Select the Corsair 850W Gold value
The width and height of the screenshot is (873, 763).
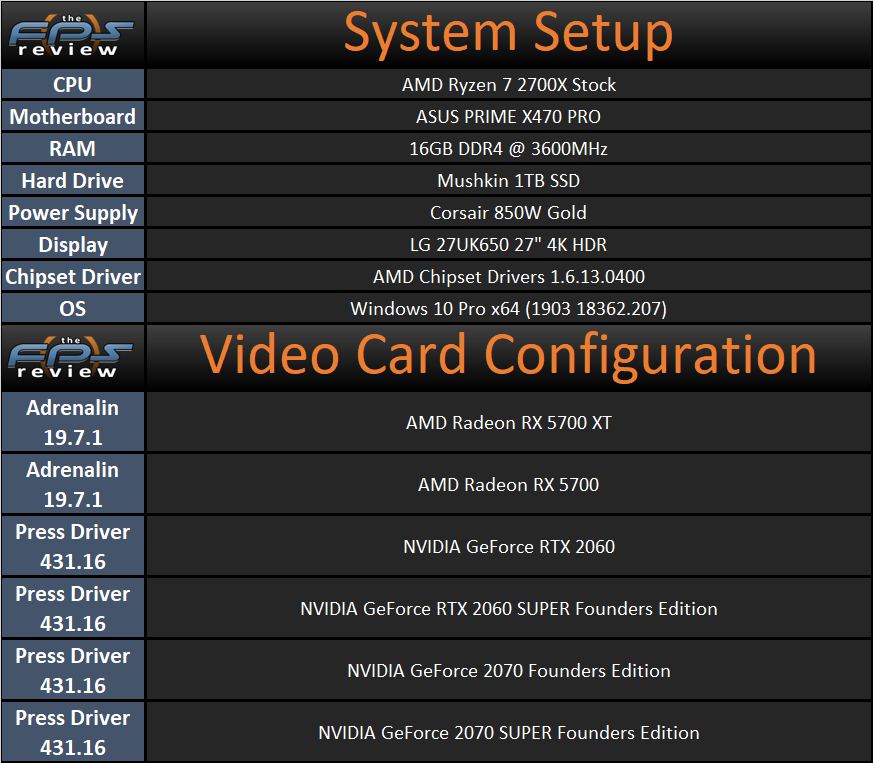(x=509, y=213)
